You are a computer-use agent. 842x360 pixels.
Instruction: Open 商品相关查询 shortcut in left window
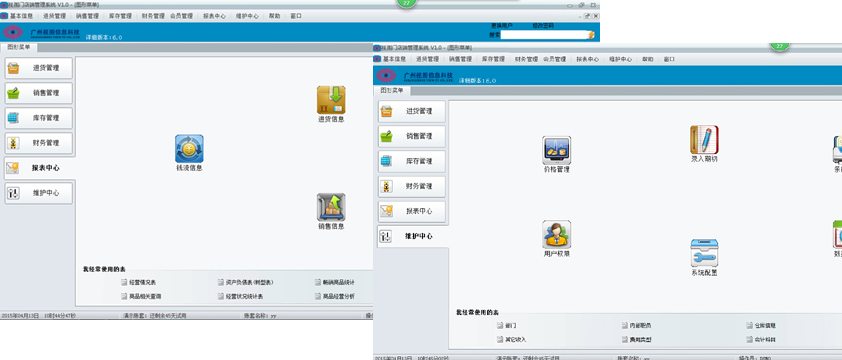(141, 296)
